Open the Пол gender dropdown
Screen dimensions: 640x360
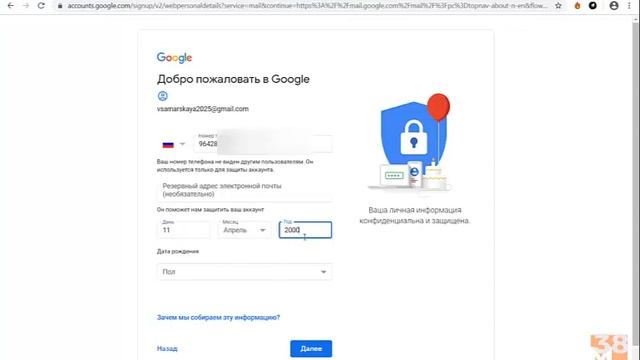244,272
